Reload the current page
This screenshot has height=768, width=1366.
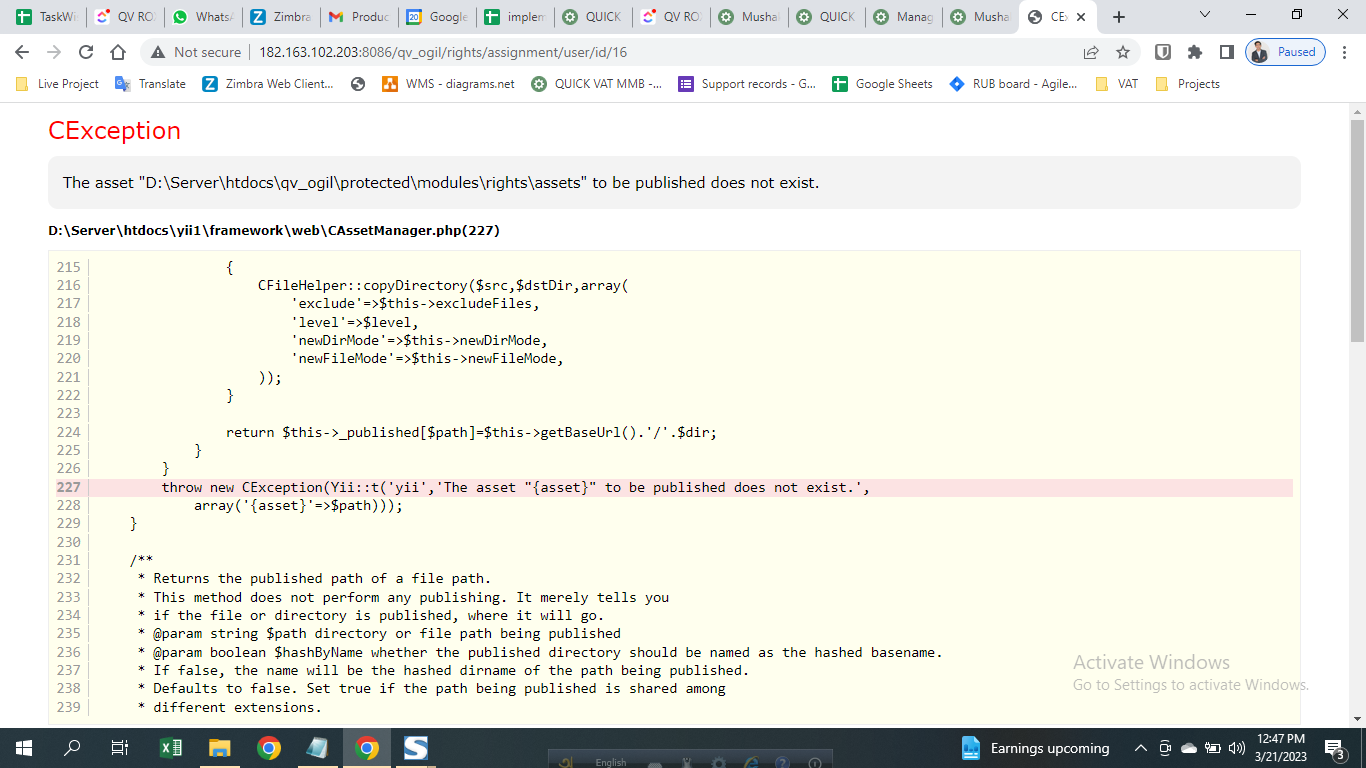[86, 52]
